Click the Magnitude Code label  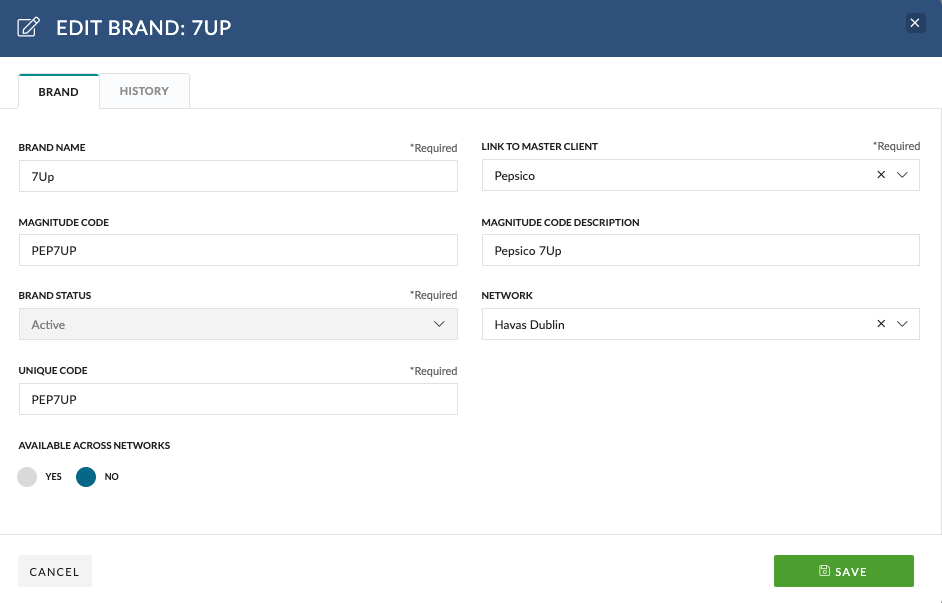click(64, 222)
